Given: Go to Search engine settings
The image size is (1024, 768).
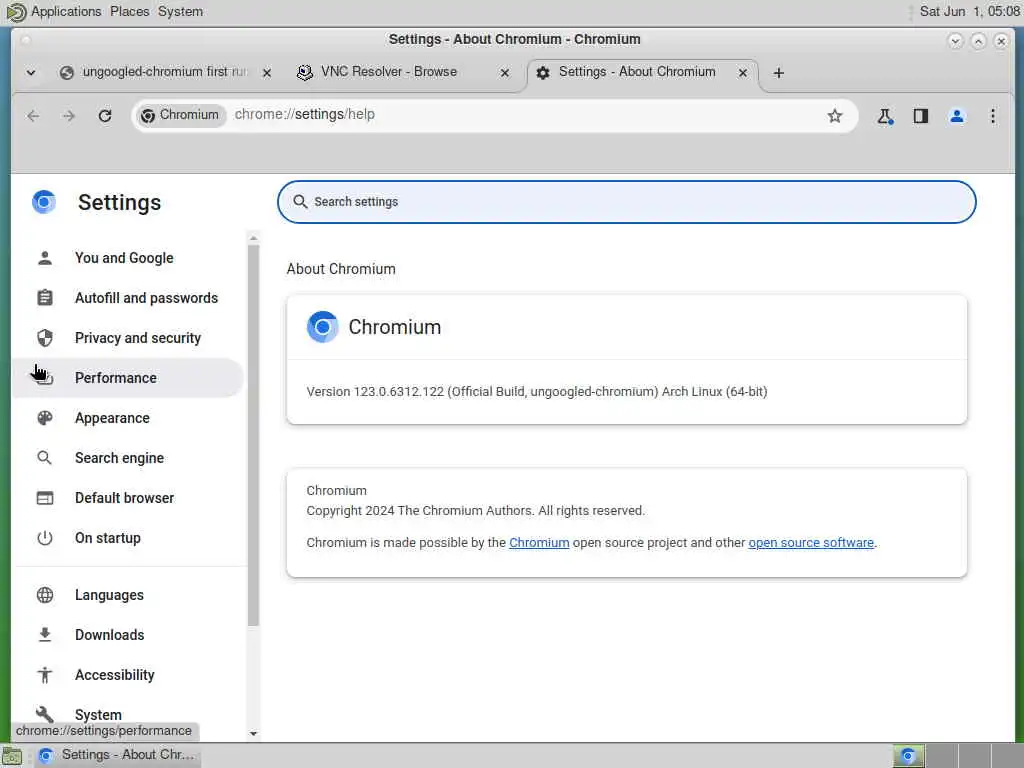Looking at the screenshot, I should coord(127,458).
